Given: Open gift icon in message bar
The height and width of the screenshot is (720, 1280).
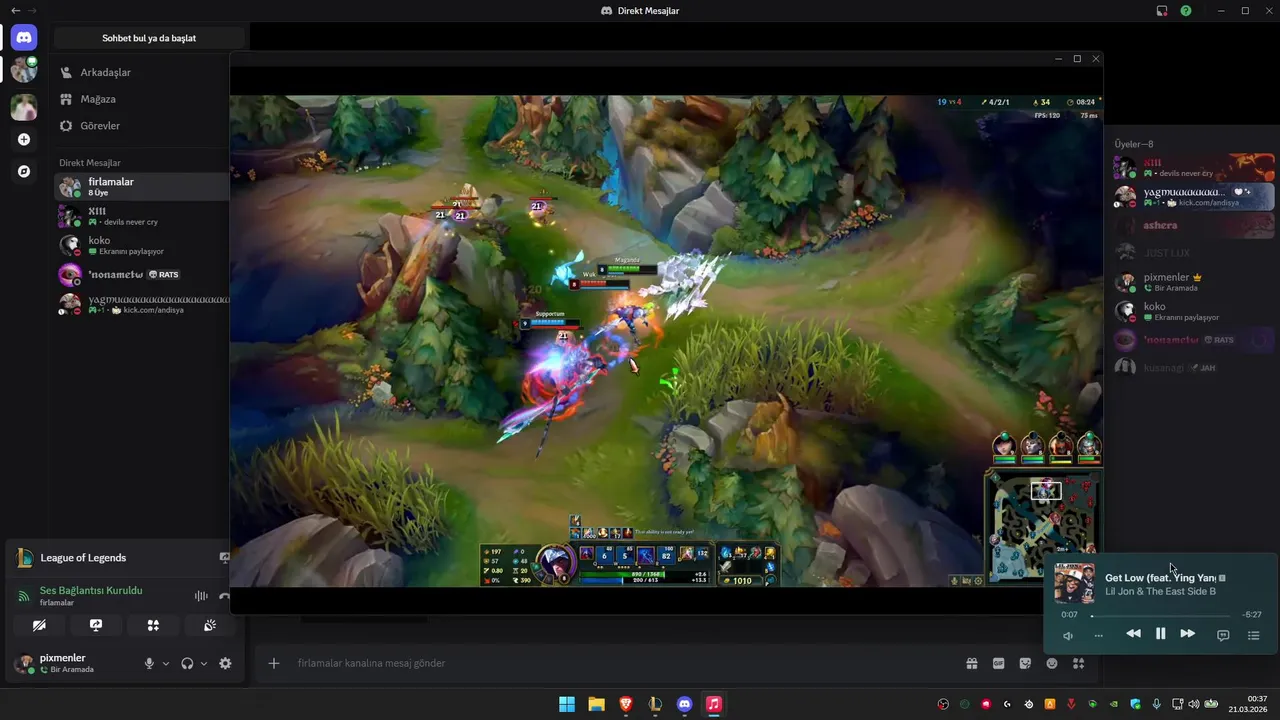Looking at the screenshot, I should [971, 663].
